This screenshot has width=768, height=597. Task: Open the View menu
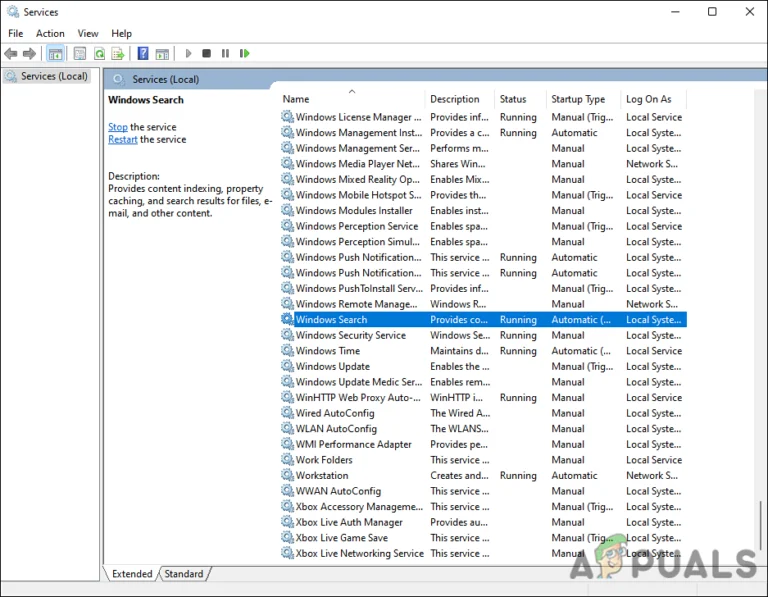[x=88, y=33]
